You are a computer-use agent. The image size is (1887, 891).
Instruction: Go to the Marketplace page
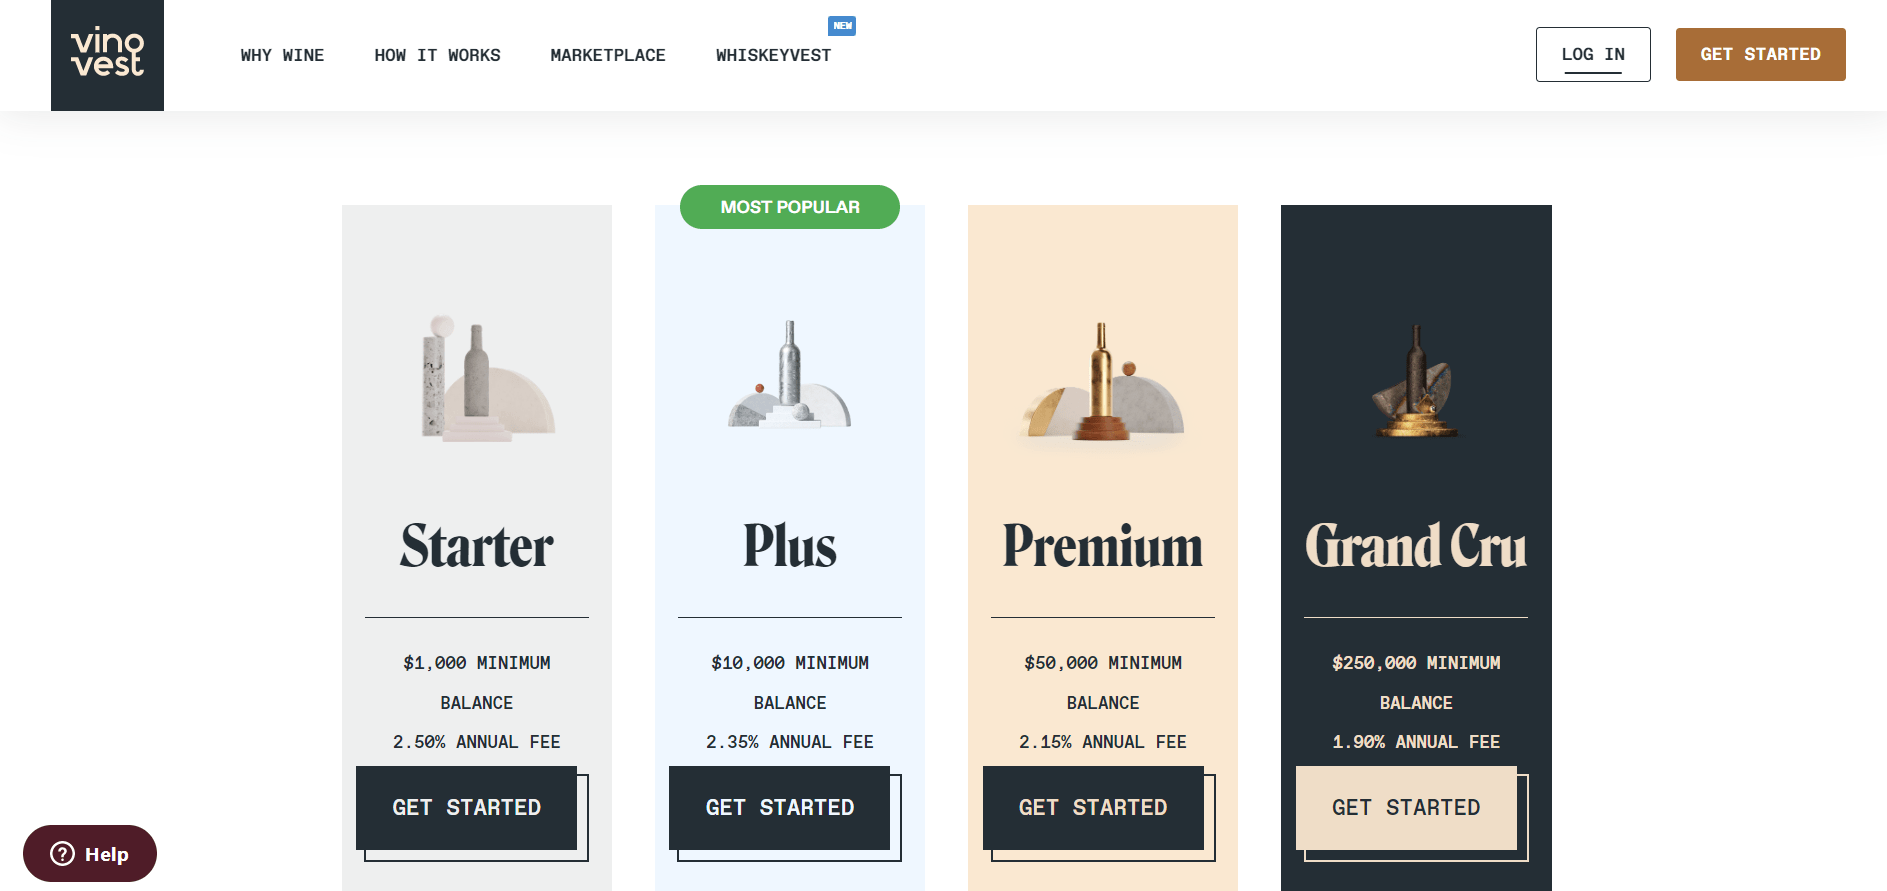click(608, 55)
